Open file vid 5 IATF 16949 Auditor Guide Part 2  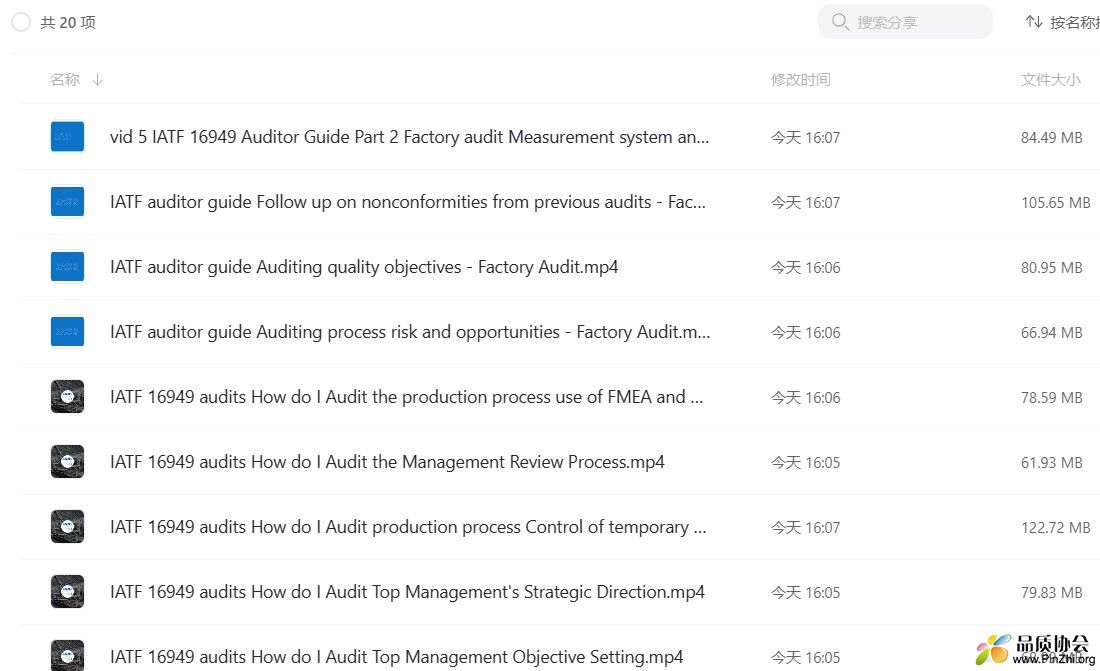409,137
